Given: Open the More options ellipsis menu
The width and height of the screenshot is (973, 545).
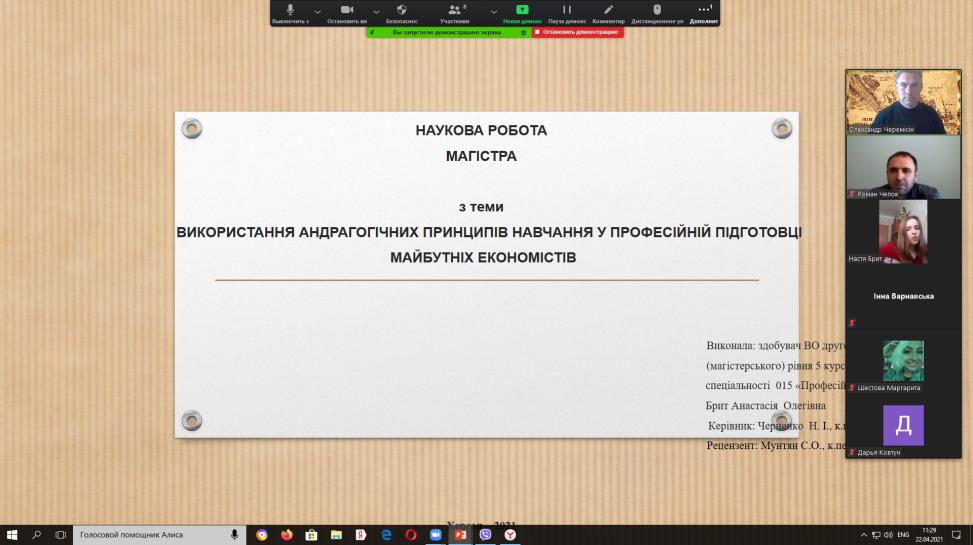Looking at the screenshot, I should pyautogui.click(x=704, y=10).
